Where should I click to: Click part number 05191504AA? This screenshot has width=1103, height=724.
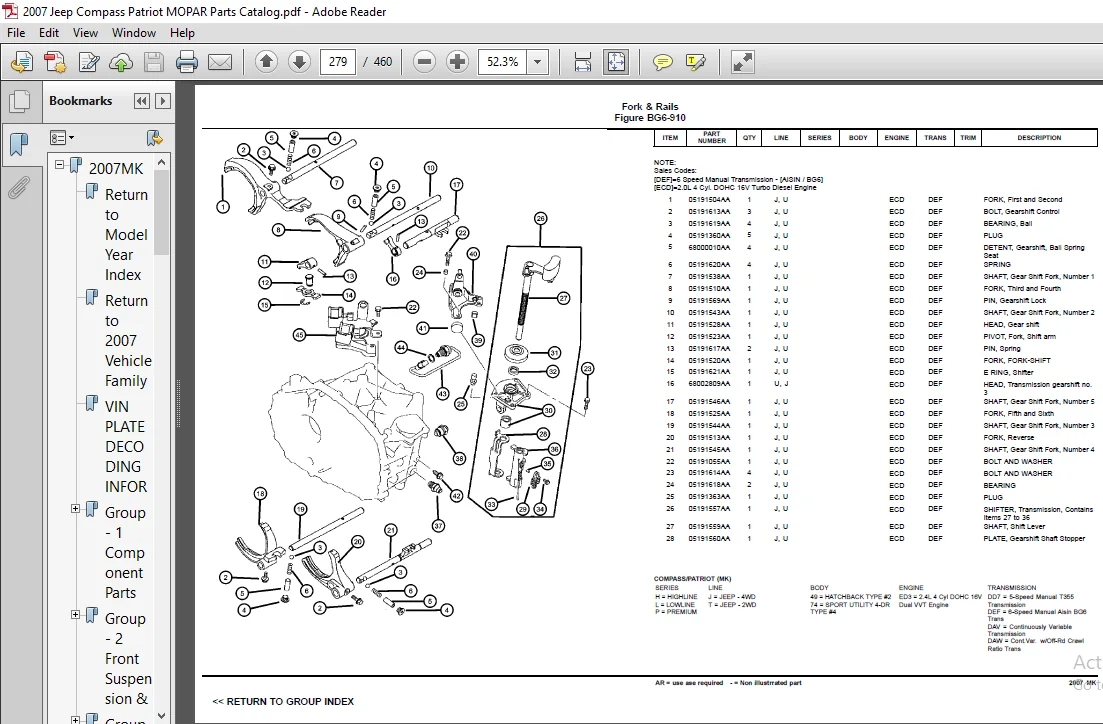click(x=709, y=200)
